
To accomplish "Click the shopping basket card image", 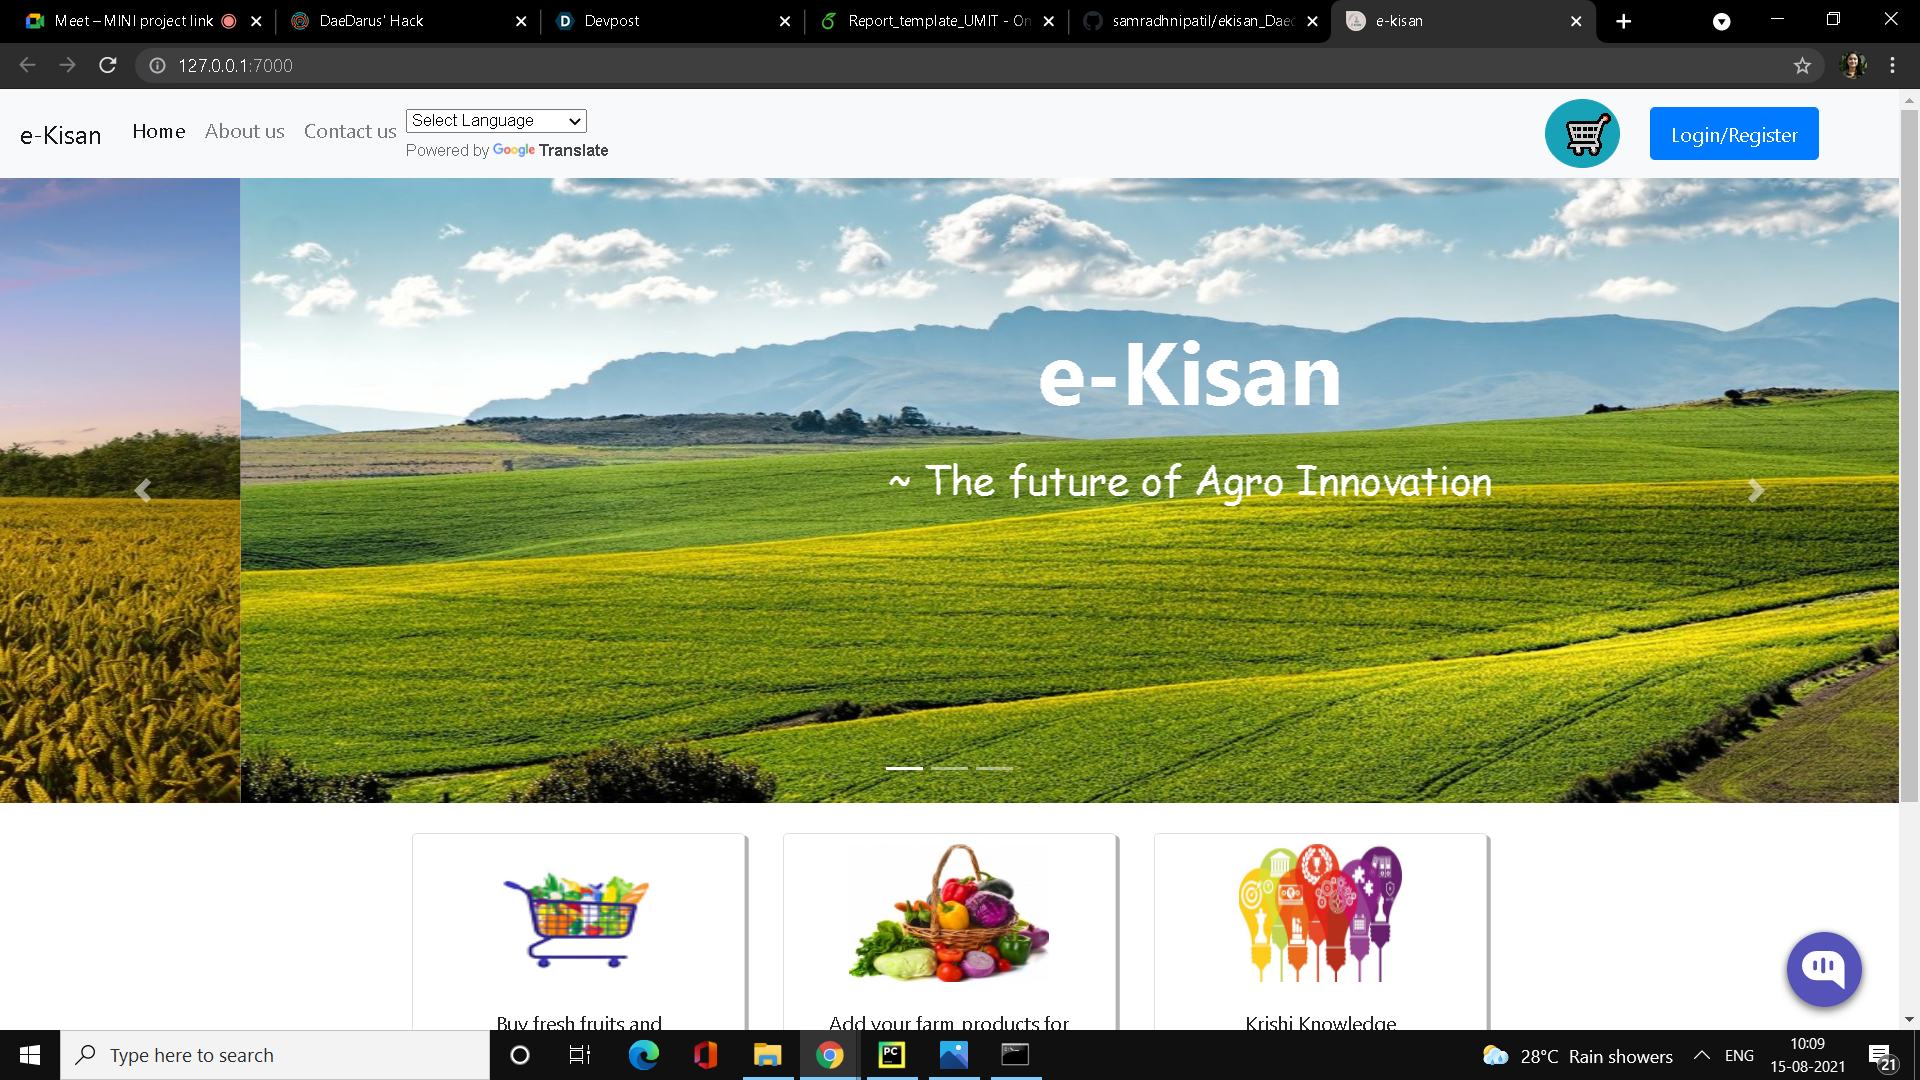I will click(x=578, y=918).
